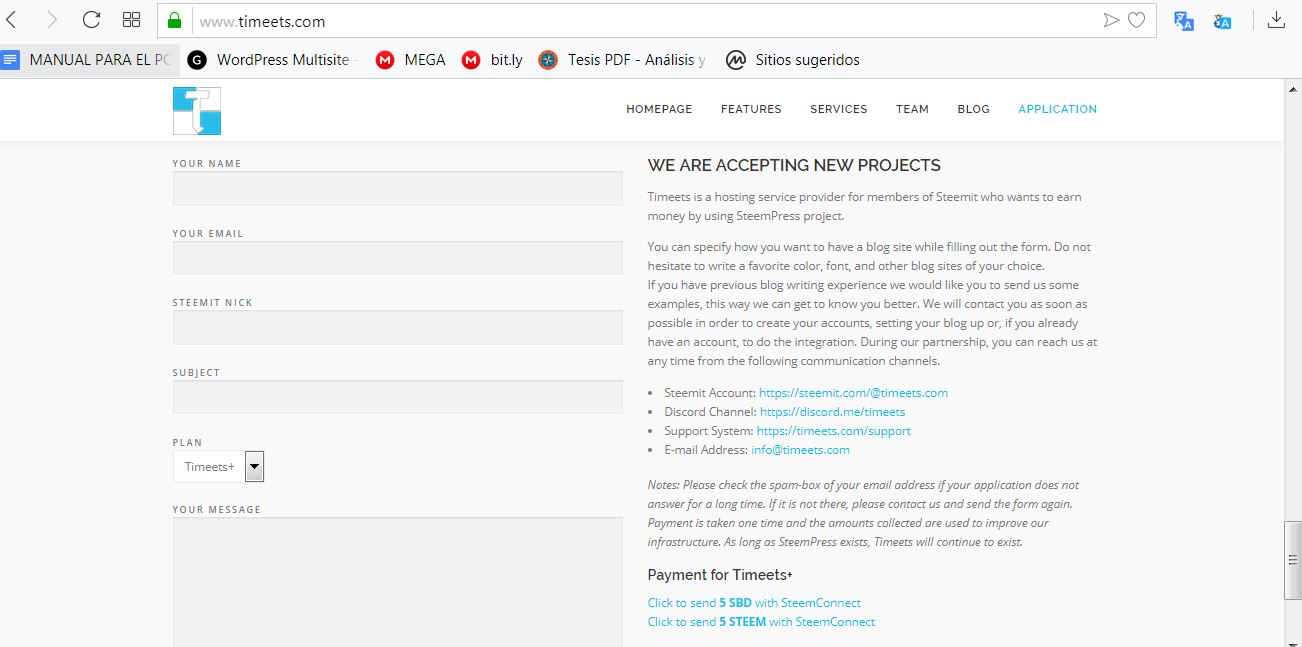The width and height of the screenshot is (1302, 647).
Task: Click to send 5 SBD with SteemConnect
Action: coord(754,603)
